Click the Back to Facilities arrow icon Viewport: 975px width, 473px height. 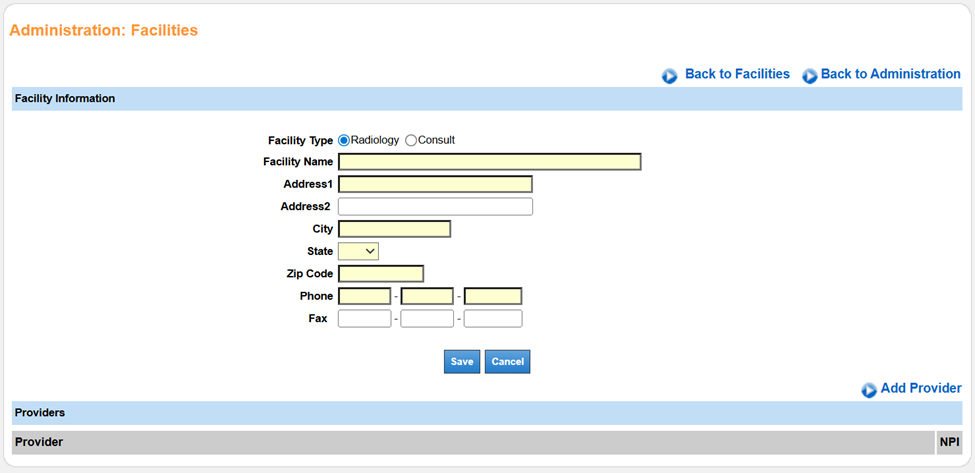point(669,76)
